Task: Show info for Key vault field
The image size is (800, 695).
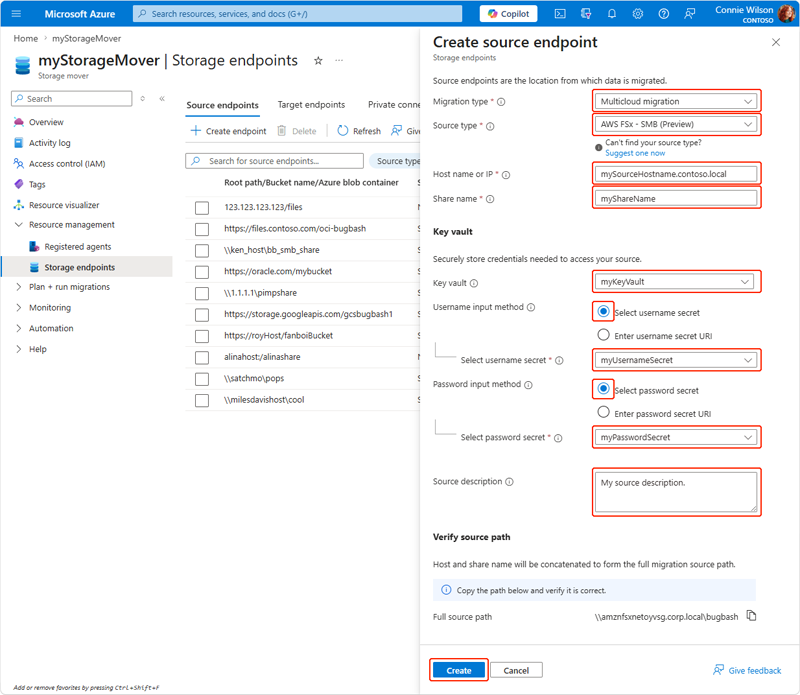Action: pyautogui.click(x=474, y=283)
